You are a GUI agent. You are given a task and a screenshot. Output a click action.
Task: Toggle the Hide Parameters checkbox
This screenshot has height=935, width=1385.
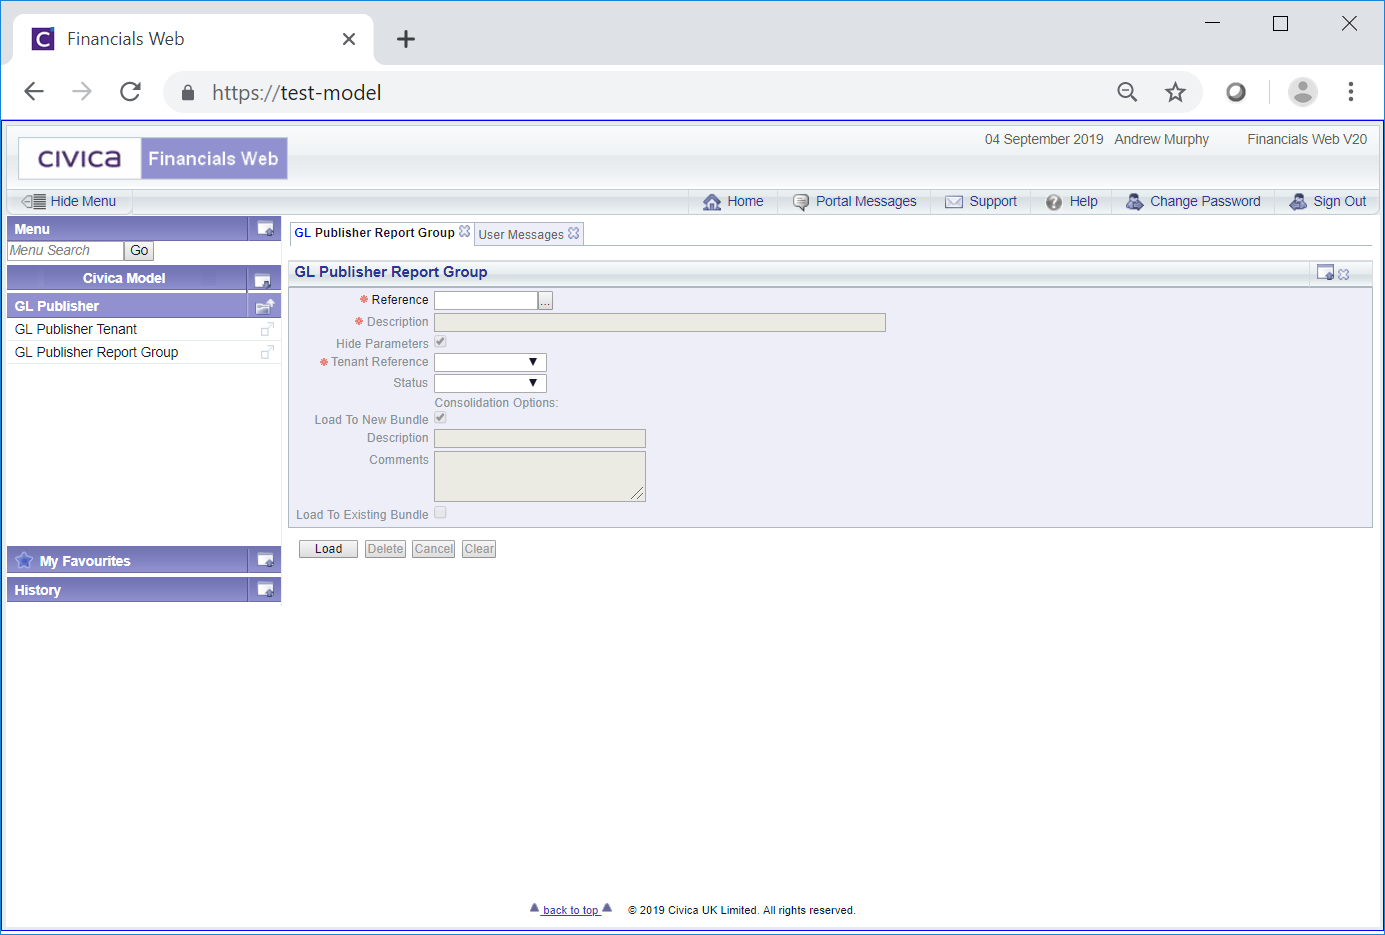click(440, 342)
